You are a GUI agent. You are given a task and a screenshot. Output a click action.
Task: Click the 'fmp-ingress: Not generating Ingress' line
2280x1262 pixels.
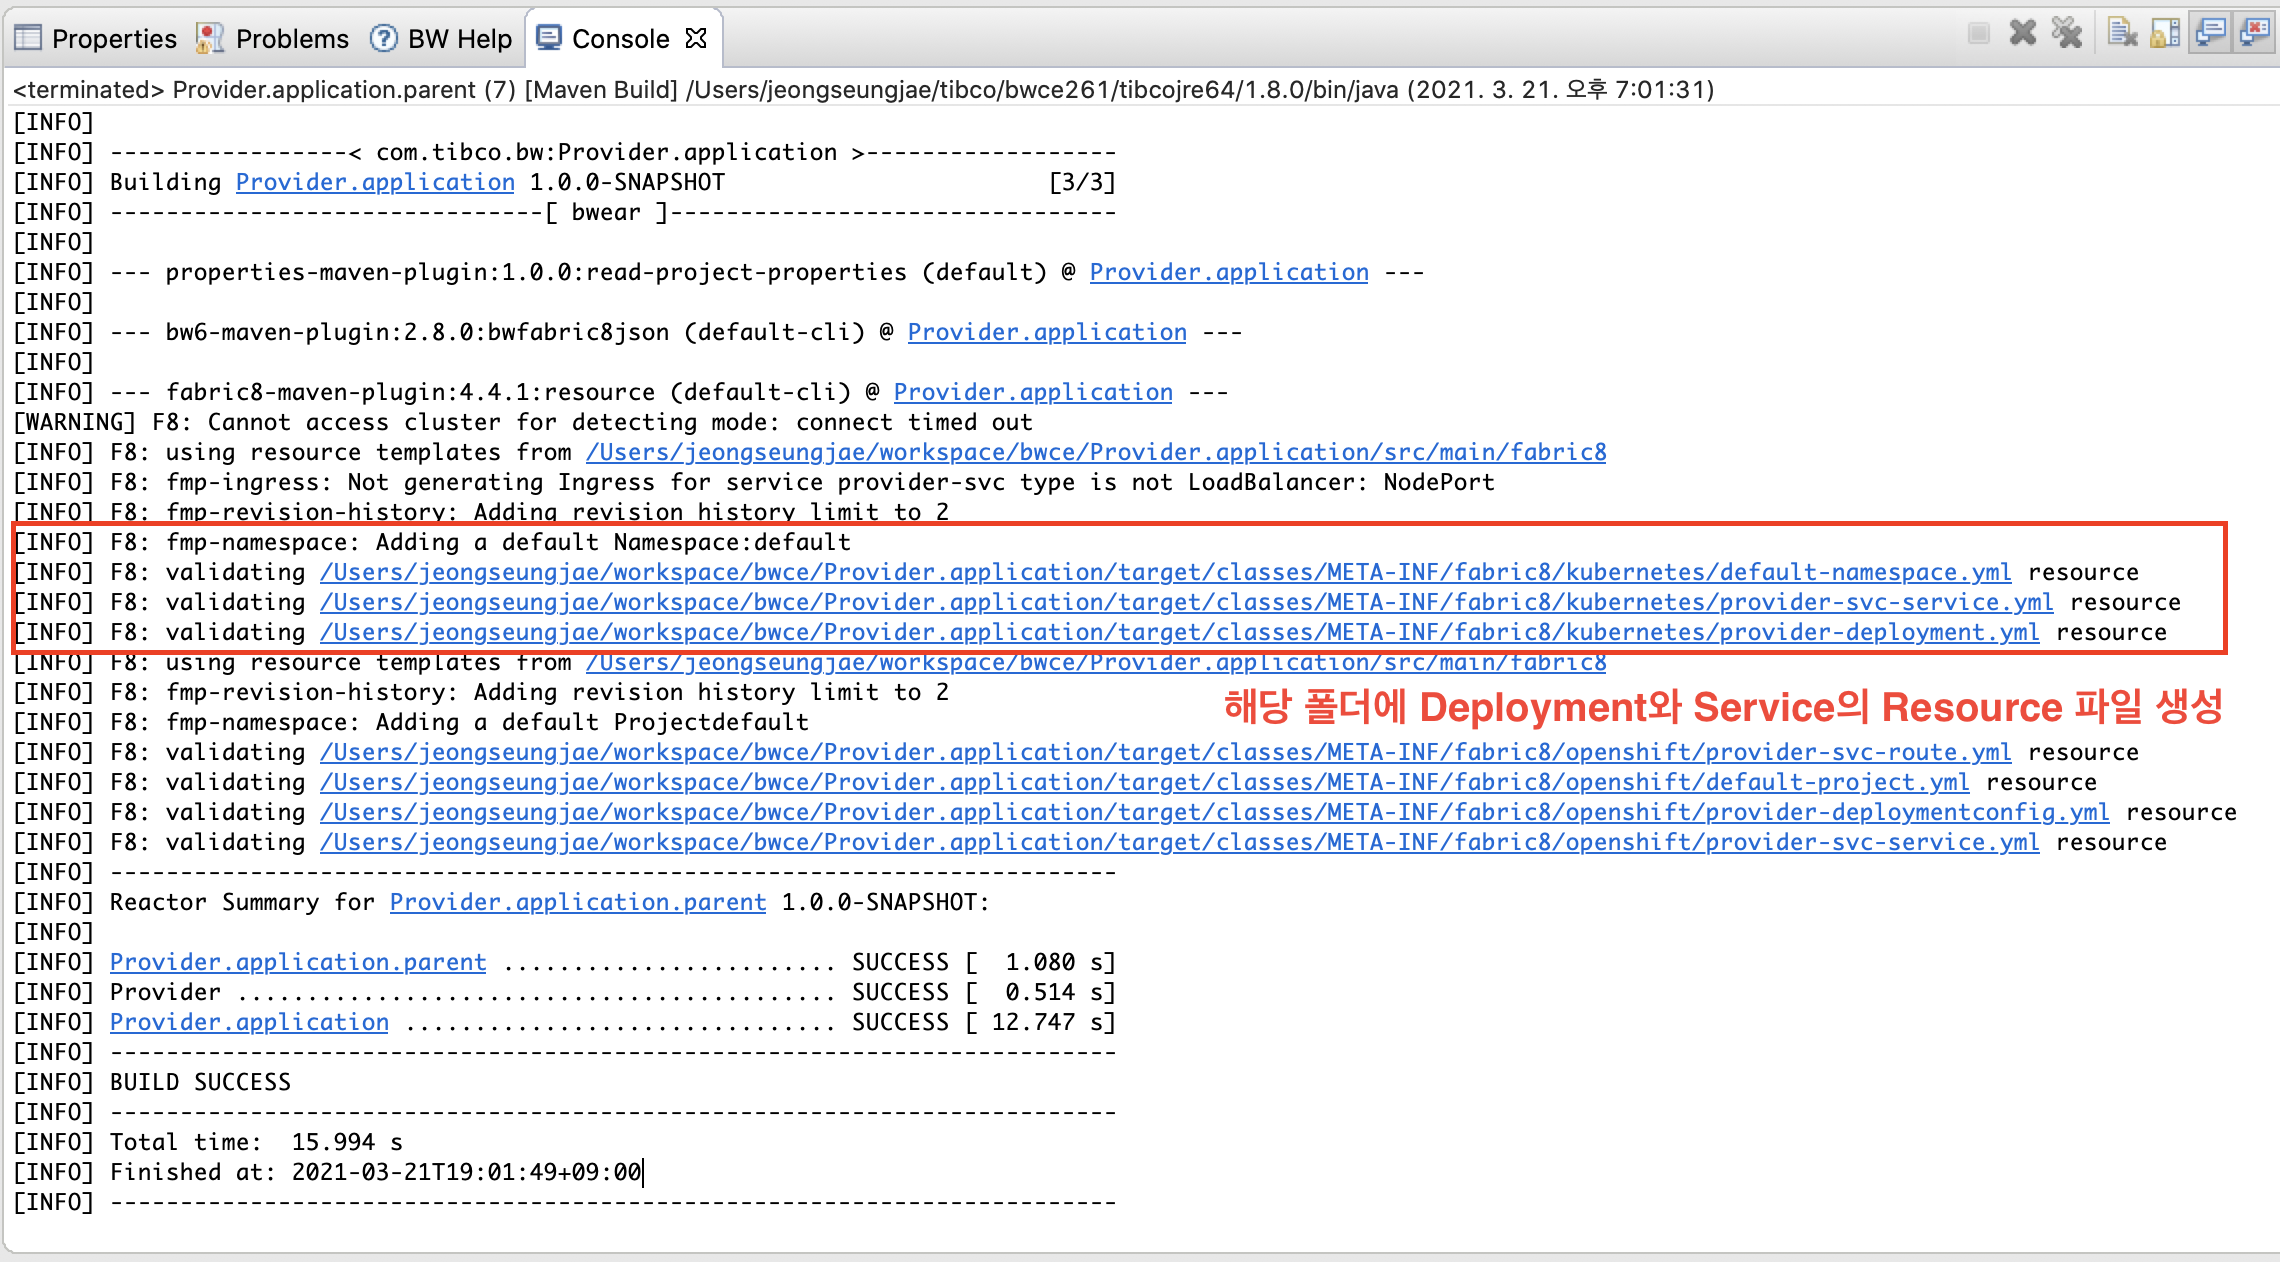pyautogui.click(x=754, y=482)
